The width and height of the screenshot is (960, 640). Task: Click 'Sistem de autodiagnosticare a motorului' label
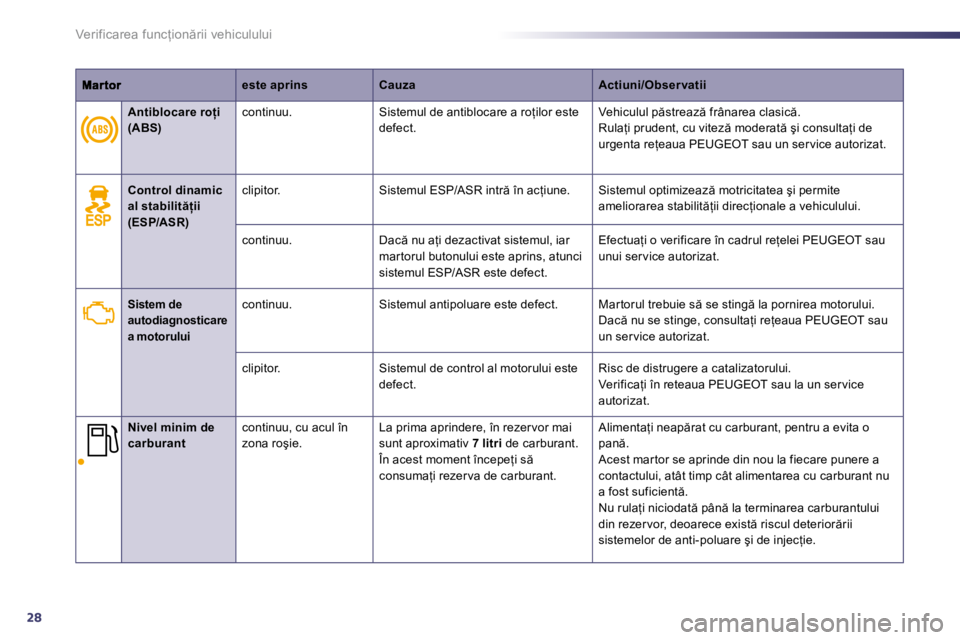(x=178, y=320)
